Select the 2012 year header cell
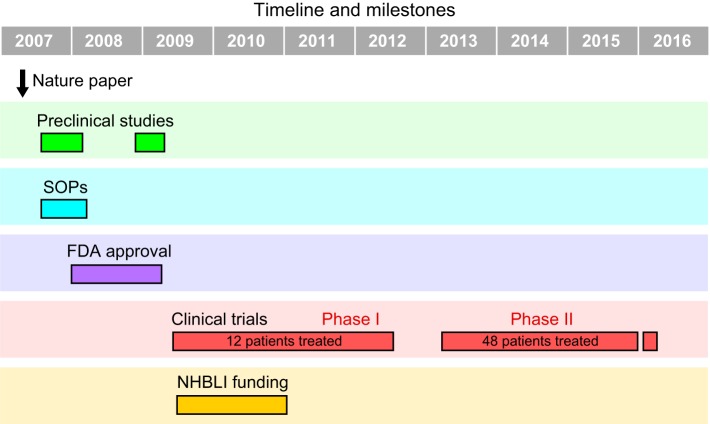The height and width of the screenshot is (424, 710). point(390,41)
